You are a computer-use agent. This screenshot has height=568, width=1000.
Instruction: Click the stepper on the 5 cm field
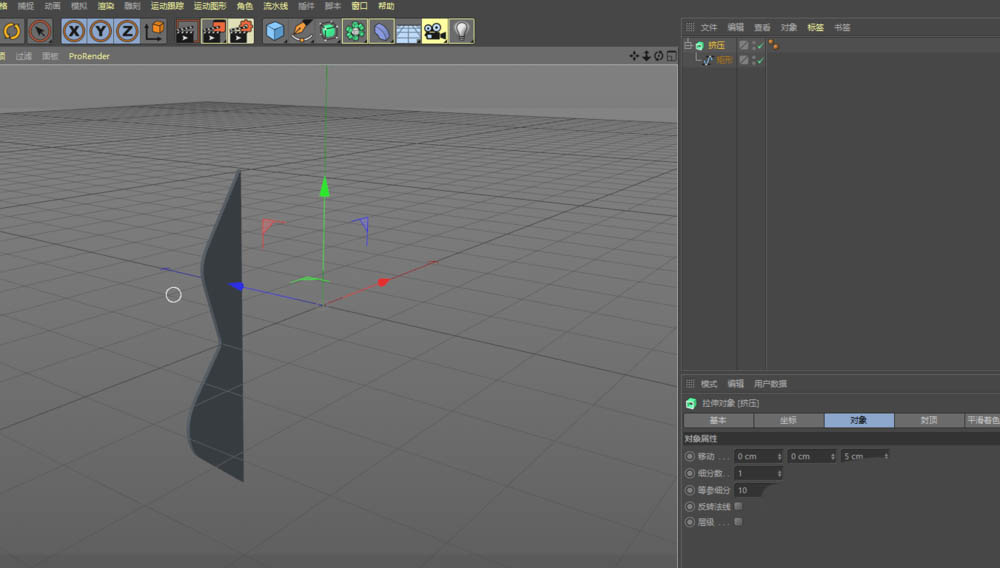pyautogui.click(x=885, y=456)
